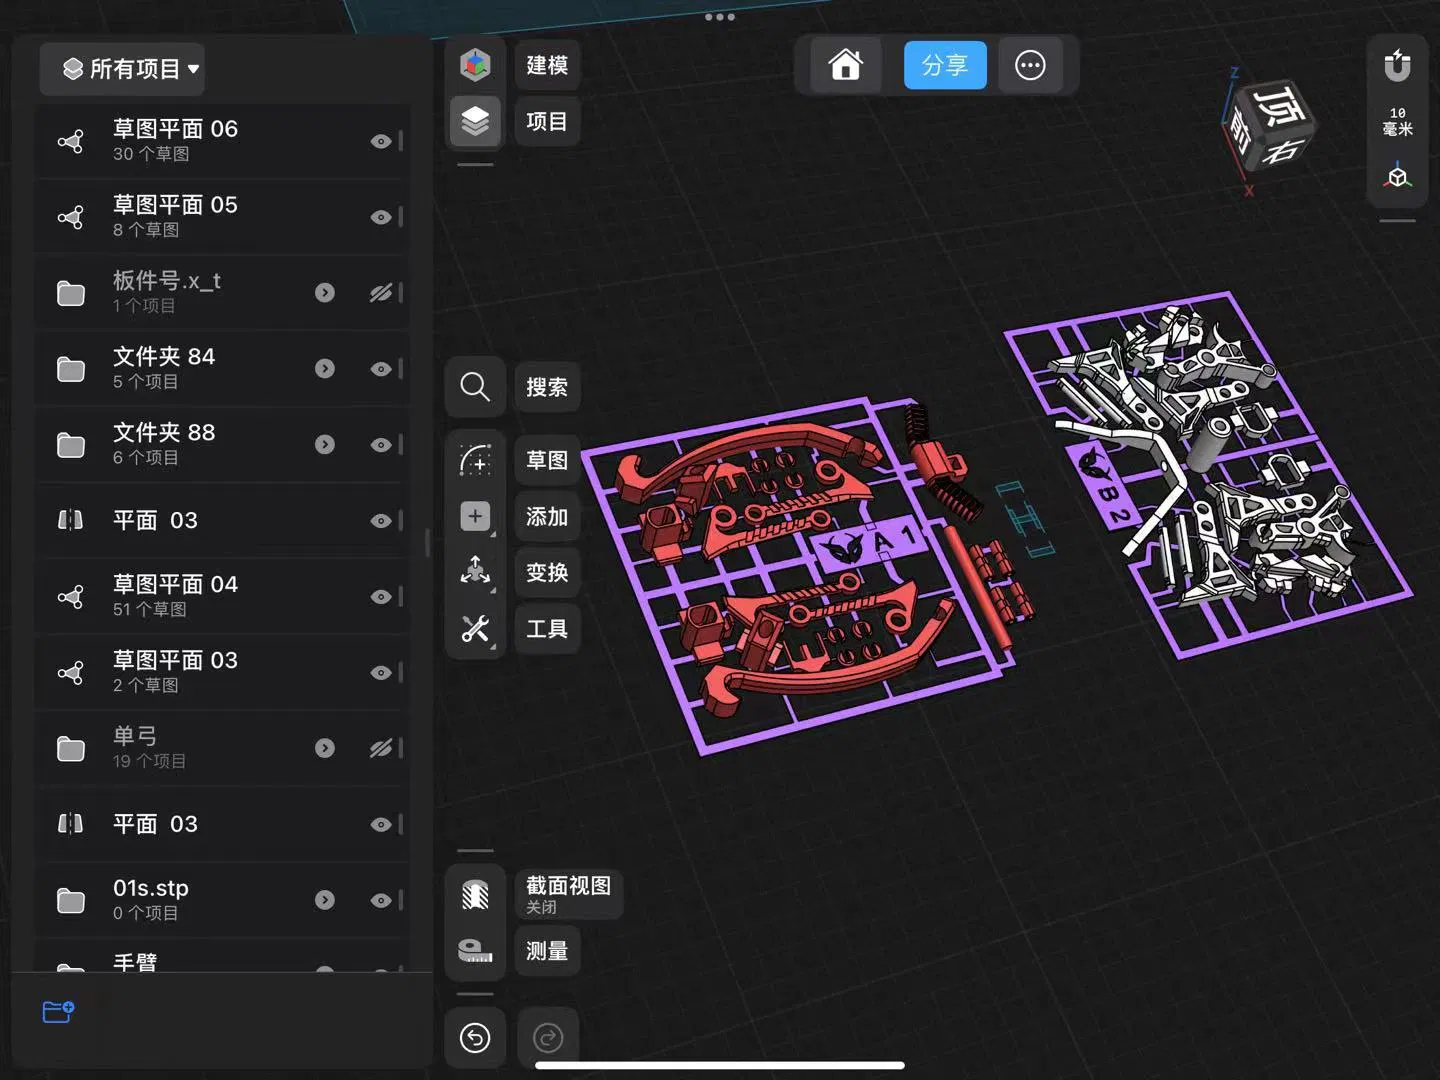Image resolution: width=1440 pixels, height=1080 pixels.
Task: Click the blue 分享 button
Action: (945, 65)
